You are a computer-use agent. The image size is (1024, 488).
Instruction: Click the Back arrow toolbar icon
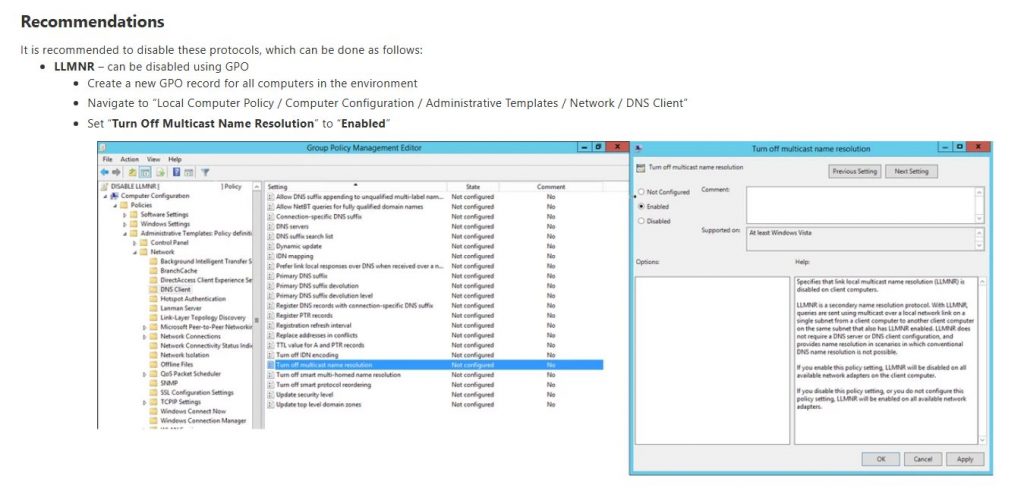pyautogui.click(x=106, y=172)
